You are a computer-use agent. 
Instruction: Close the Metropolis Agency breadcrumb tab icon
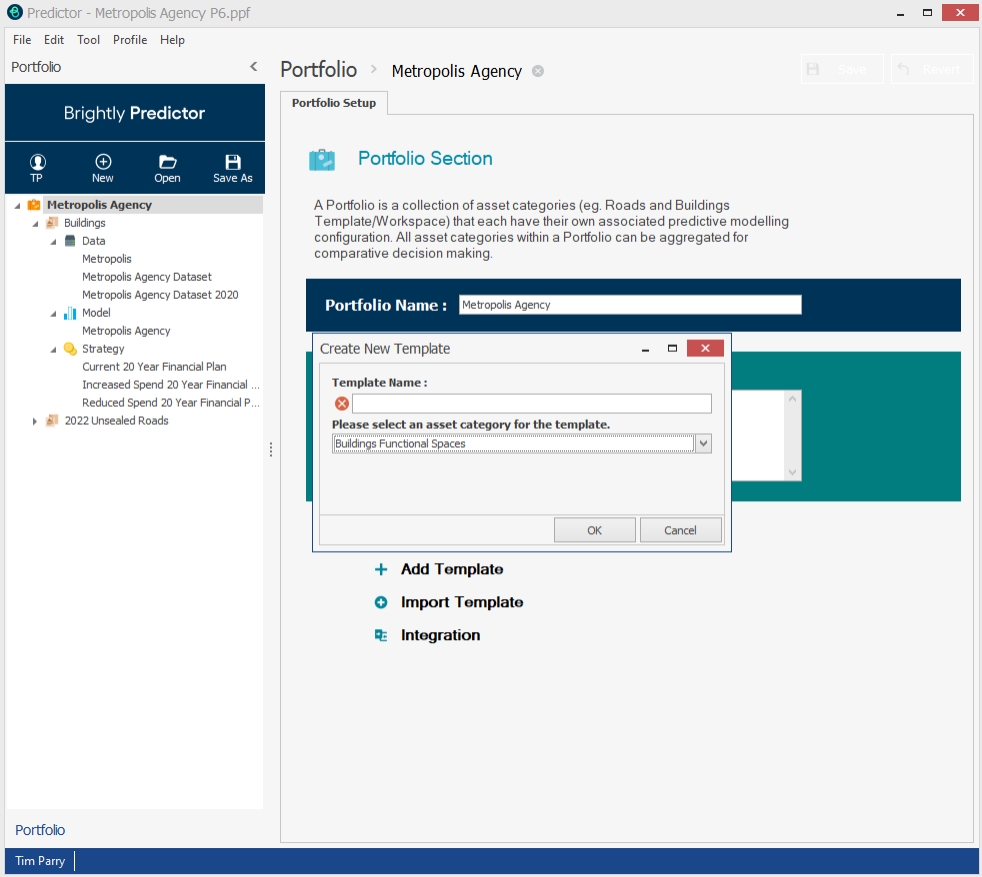[538, 71]
